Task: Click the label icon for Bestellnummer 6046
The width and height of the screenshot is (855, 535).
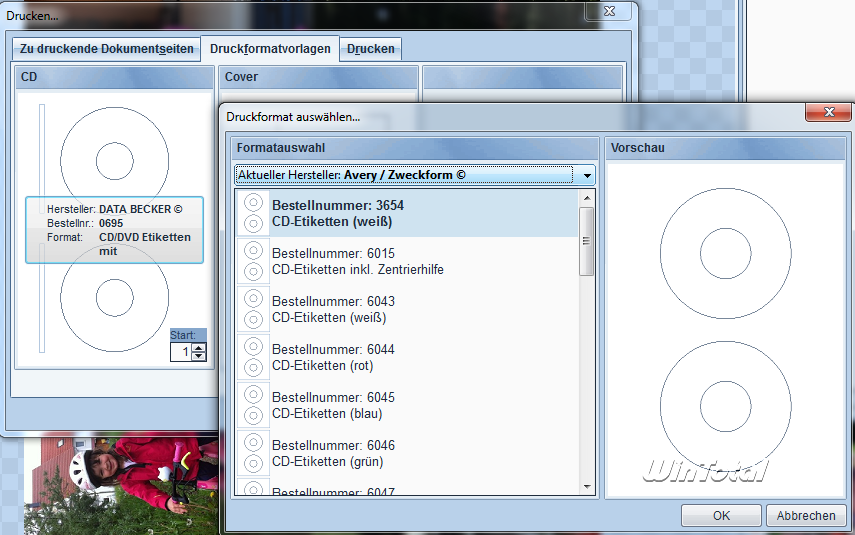Action: click(x=253, y=453)
